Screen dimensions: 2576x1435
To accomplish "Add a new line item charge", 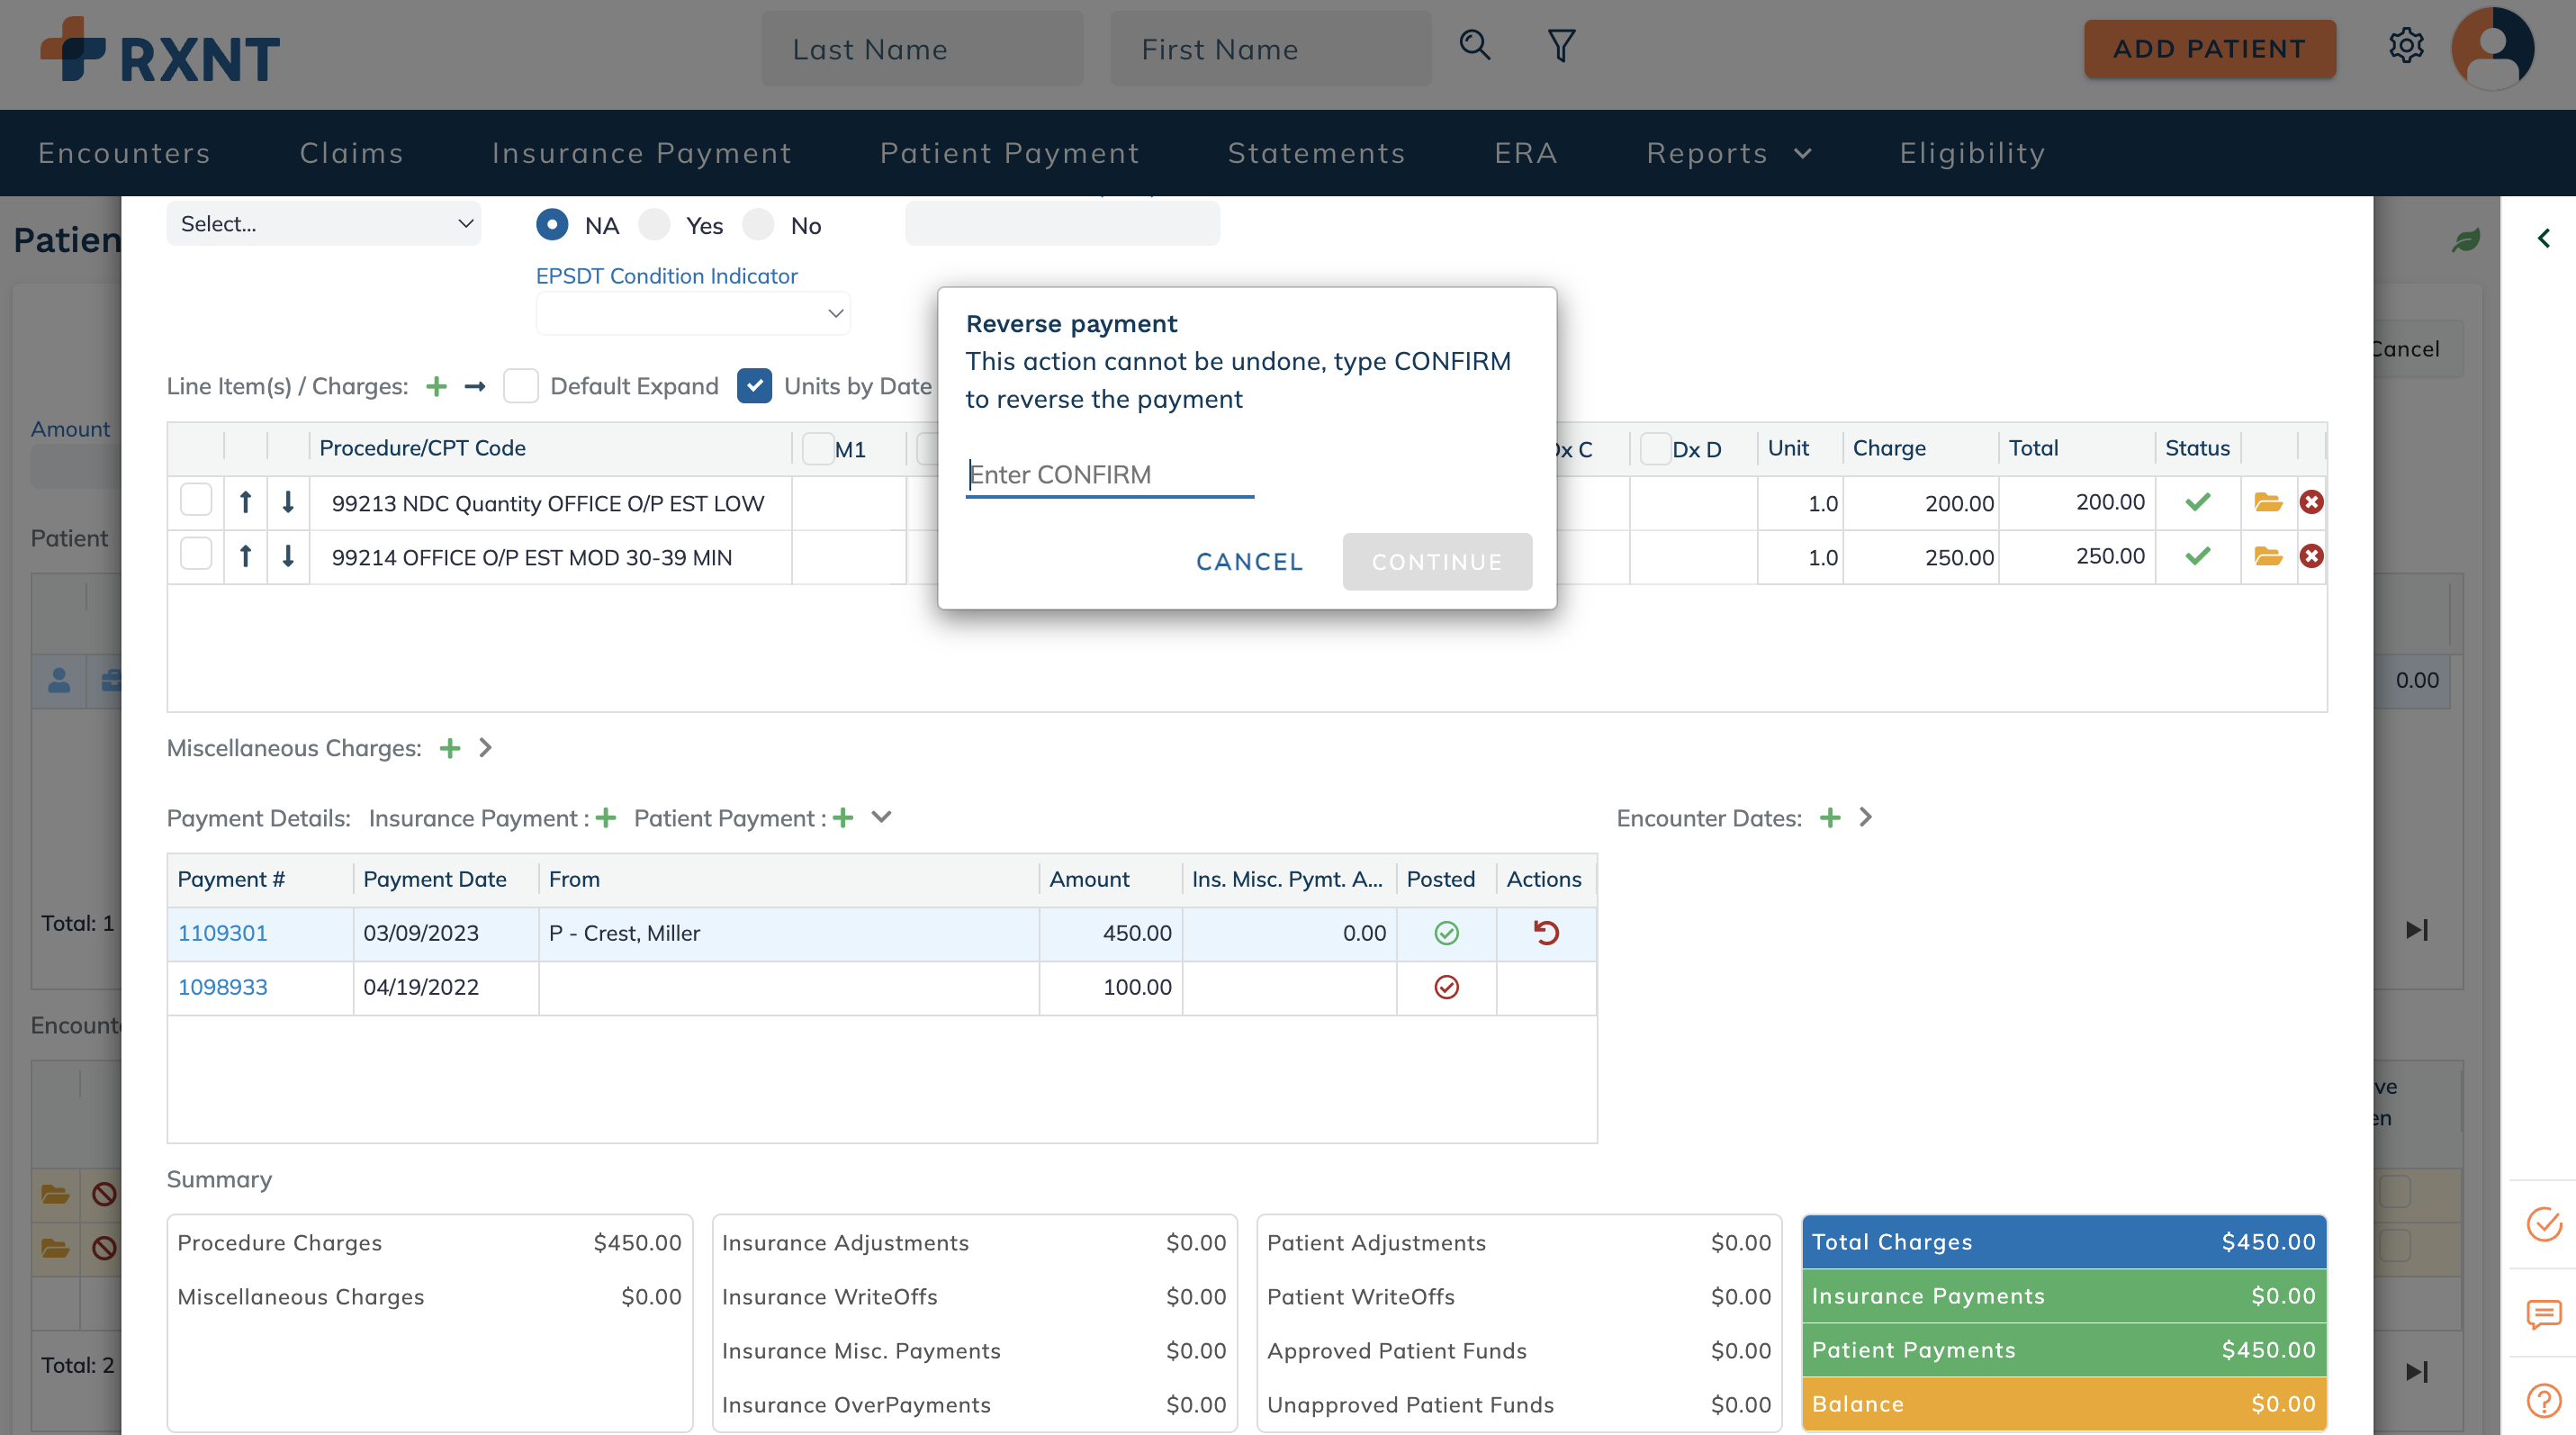I will 436,387.
